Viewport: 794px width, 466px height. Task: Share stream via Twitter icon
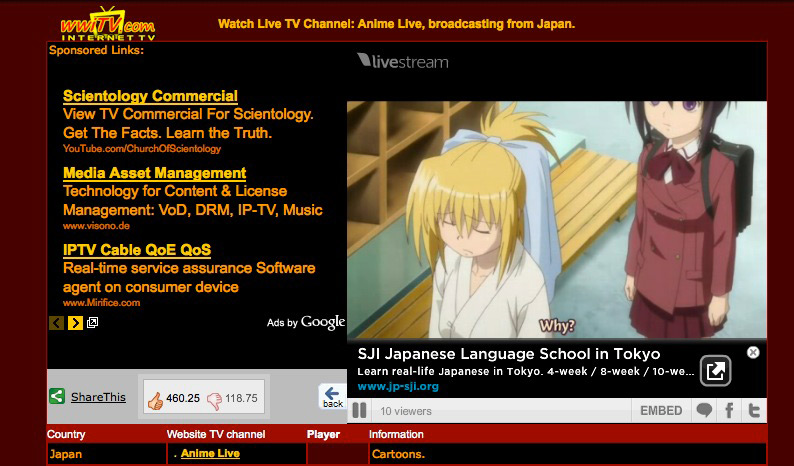click(x=754, y=411)
